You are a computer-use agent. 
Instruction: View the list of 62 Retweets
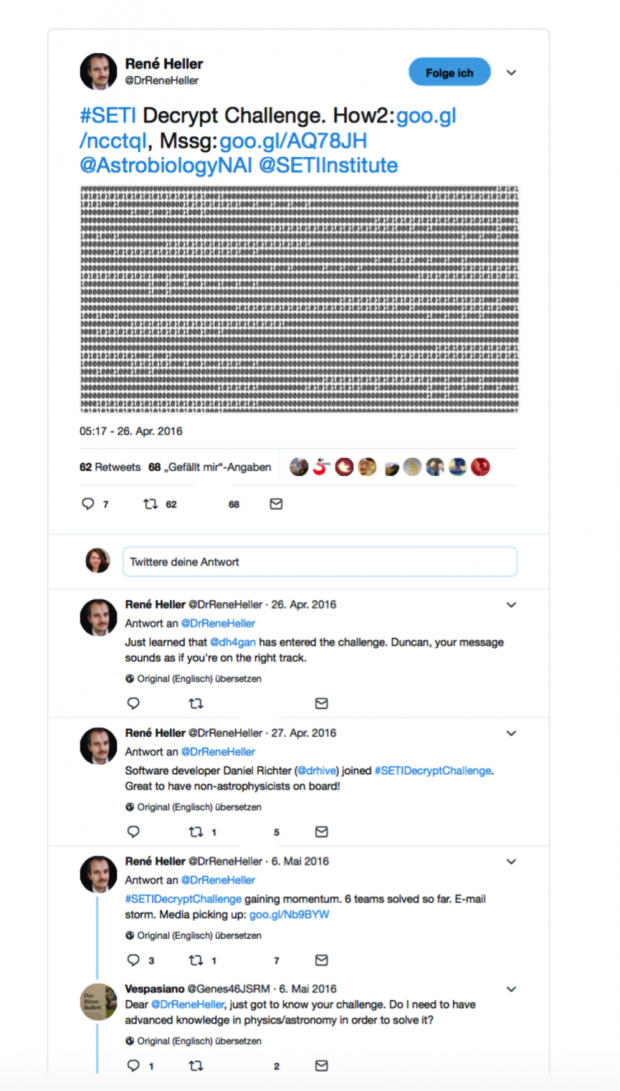pos(109,467)
